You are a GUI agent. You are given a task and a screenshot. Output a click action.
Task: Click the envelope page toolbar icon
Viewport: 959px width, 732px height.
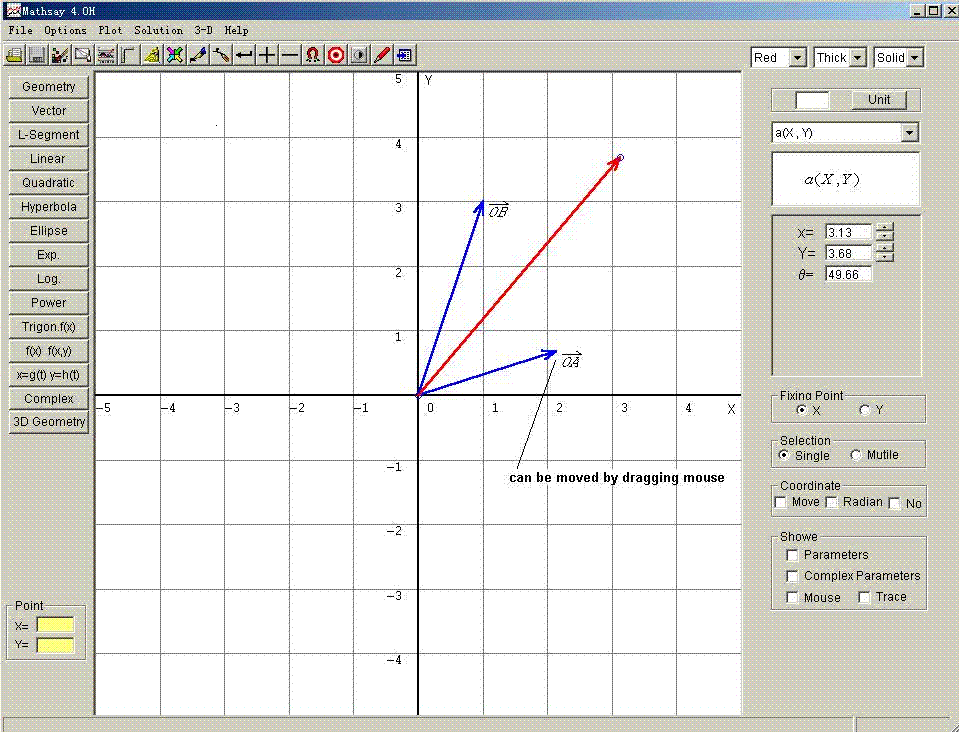point(83,56)
